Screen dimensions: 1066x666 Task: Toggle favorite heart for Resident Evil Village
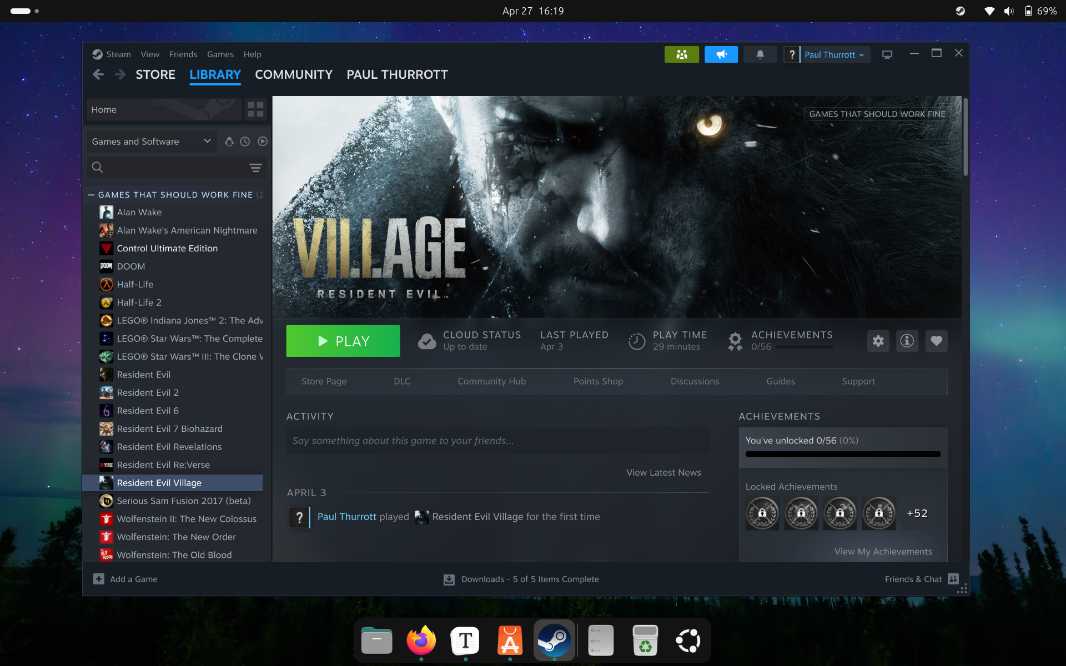click(x=936, y=341)
